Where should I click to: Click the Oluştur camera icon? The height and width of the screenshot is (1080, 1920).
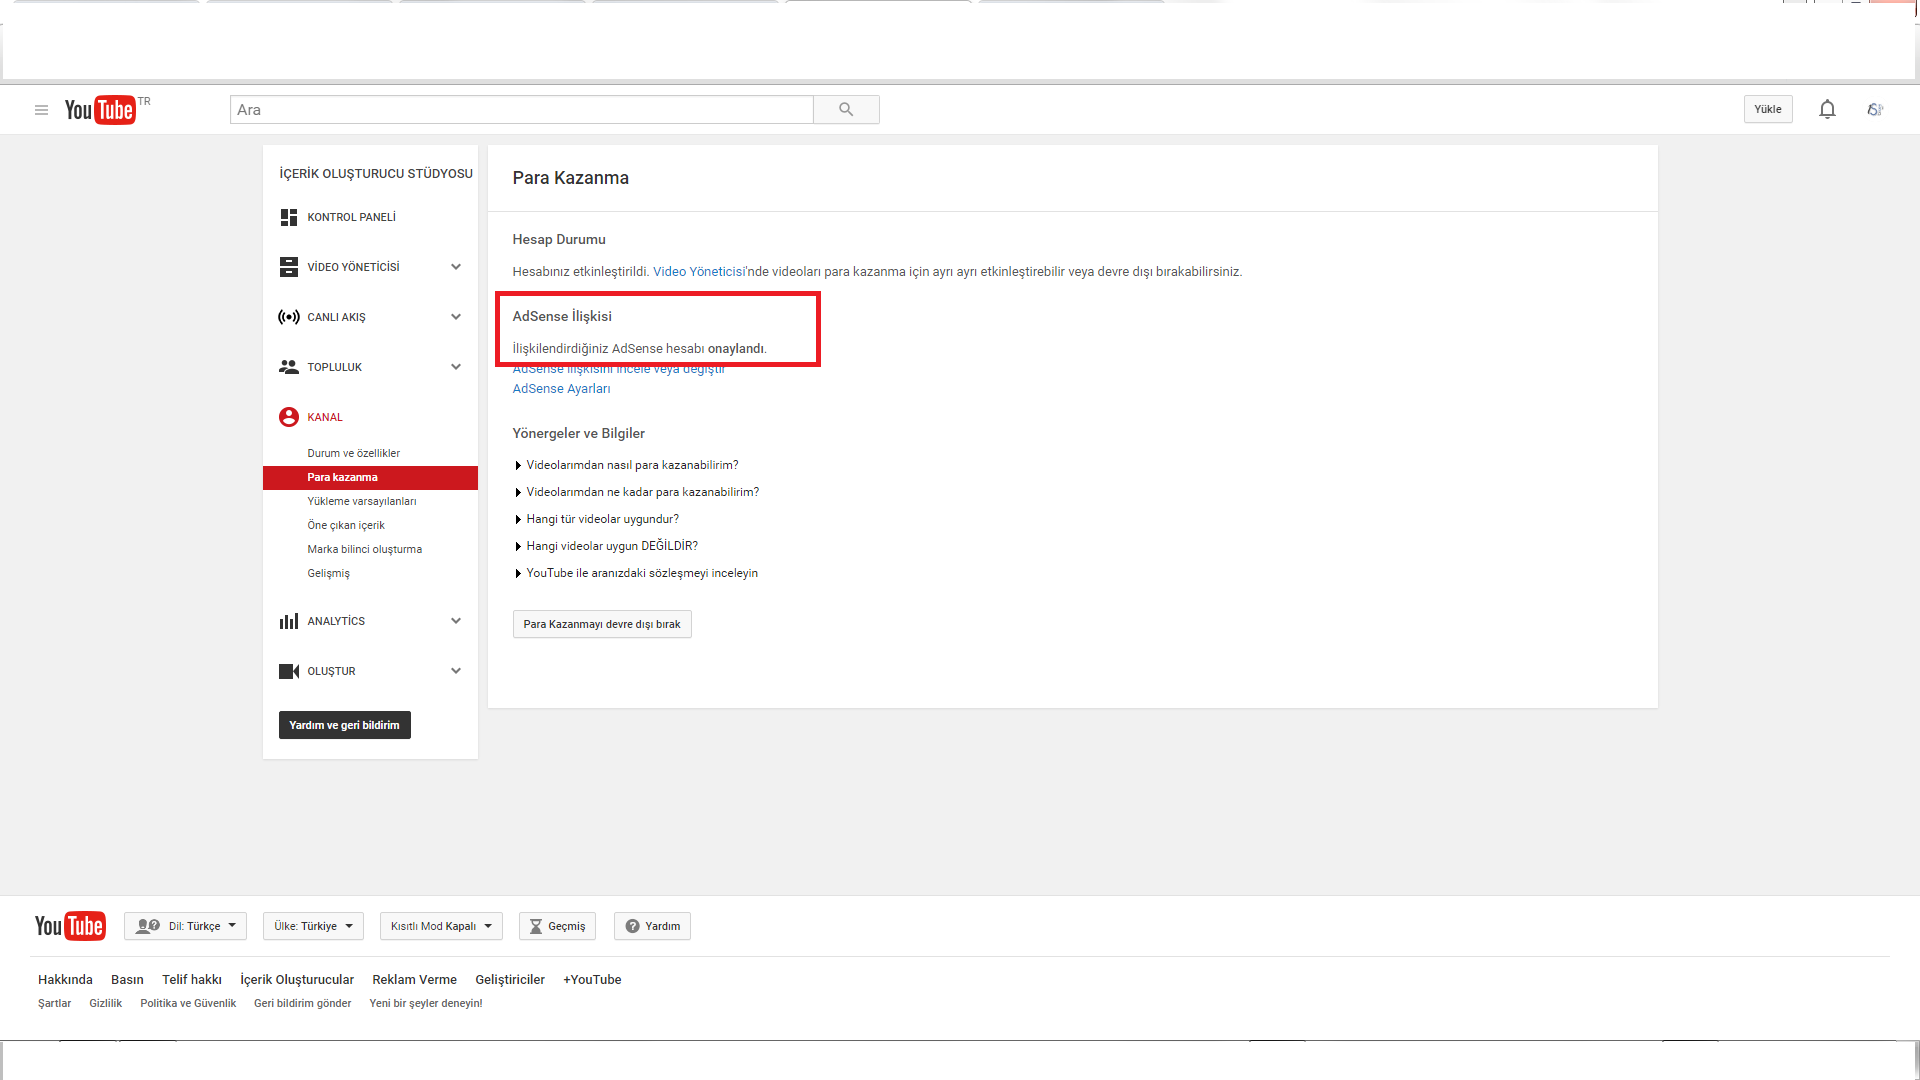[289, 671]
